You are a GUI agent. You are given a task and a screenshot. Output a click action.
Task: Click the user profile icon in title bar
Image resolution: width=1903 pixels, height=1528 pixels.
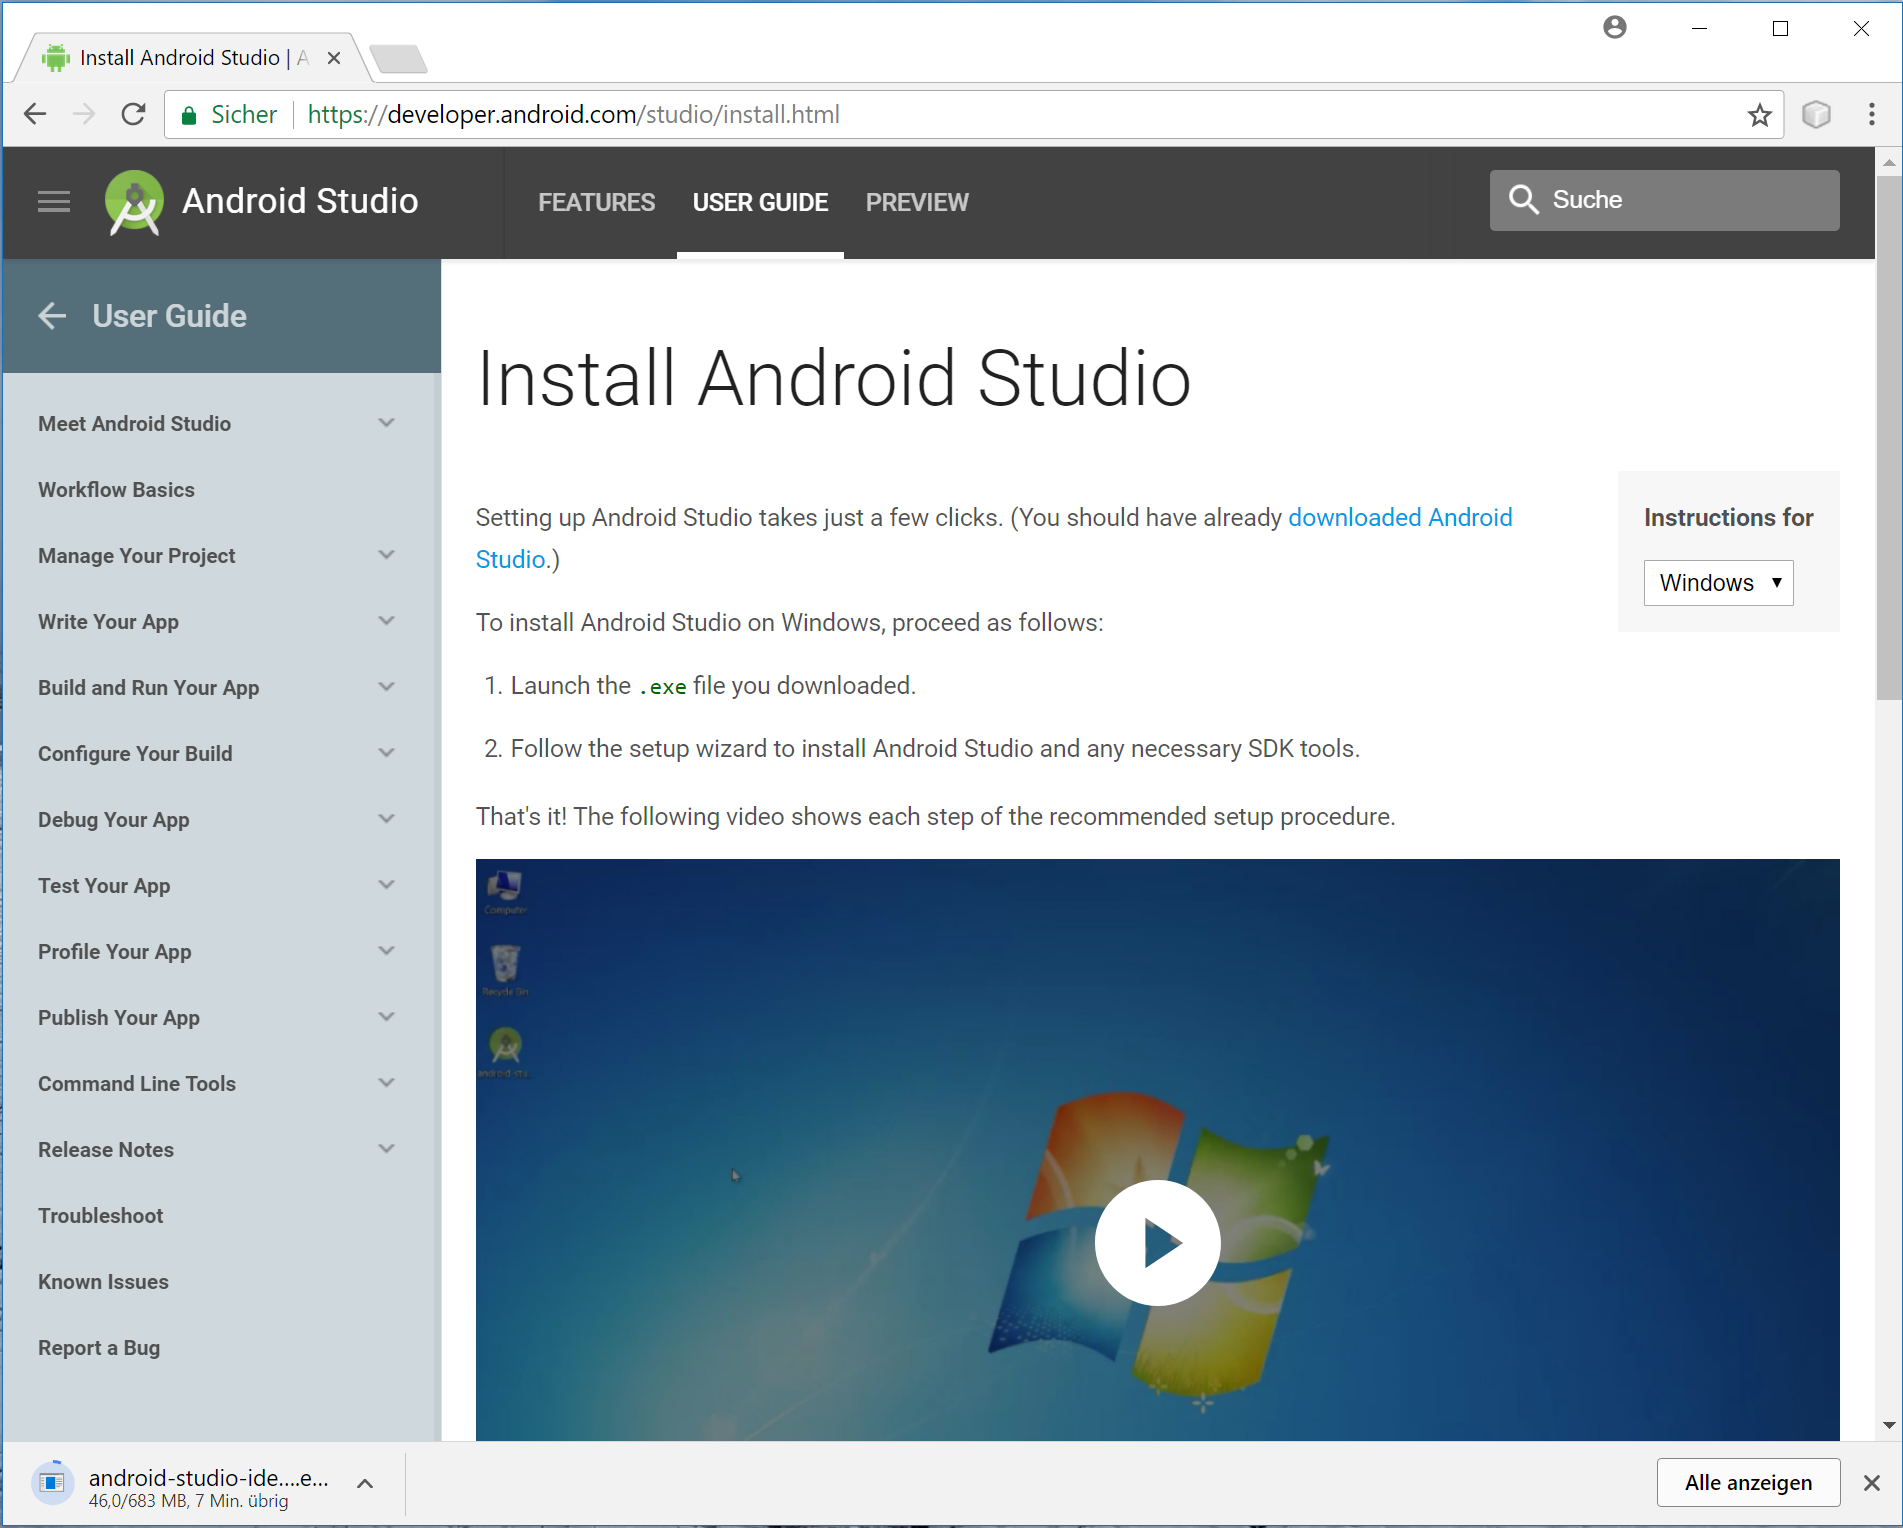[1614, 28]
